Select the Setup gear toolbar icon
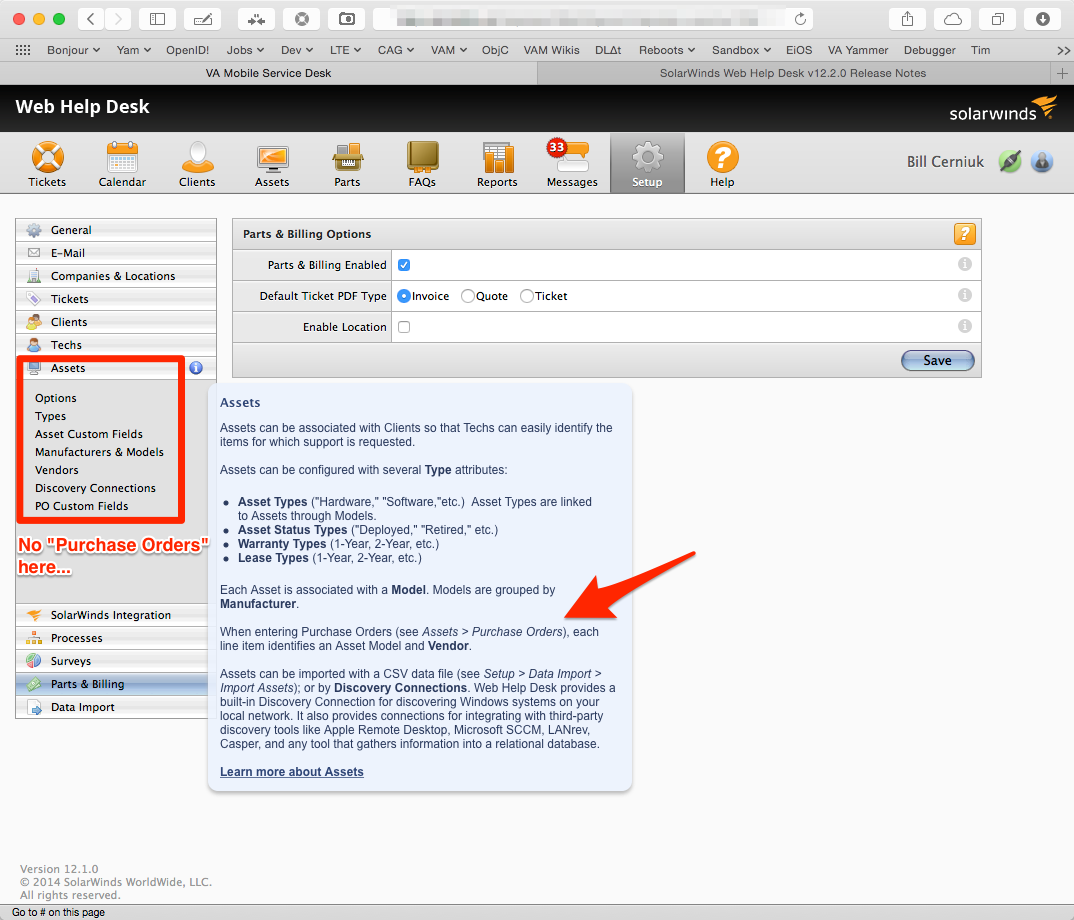1074x920 pixels. 647,164
